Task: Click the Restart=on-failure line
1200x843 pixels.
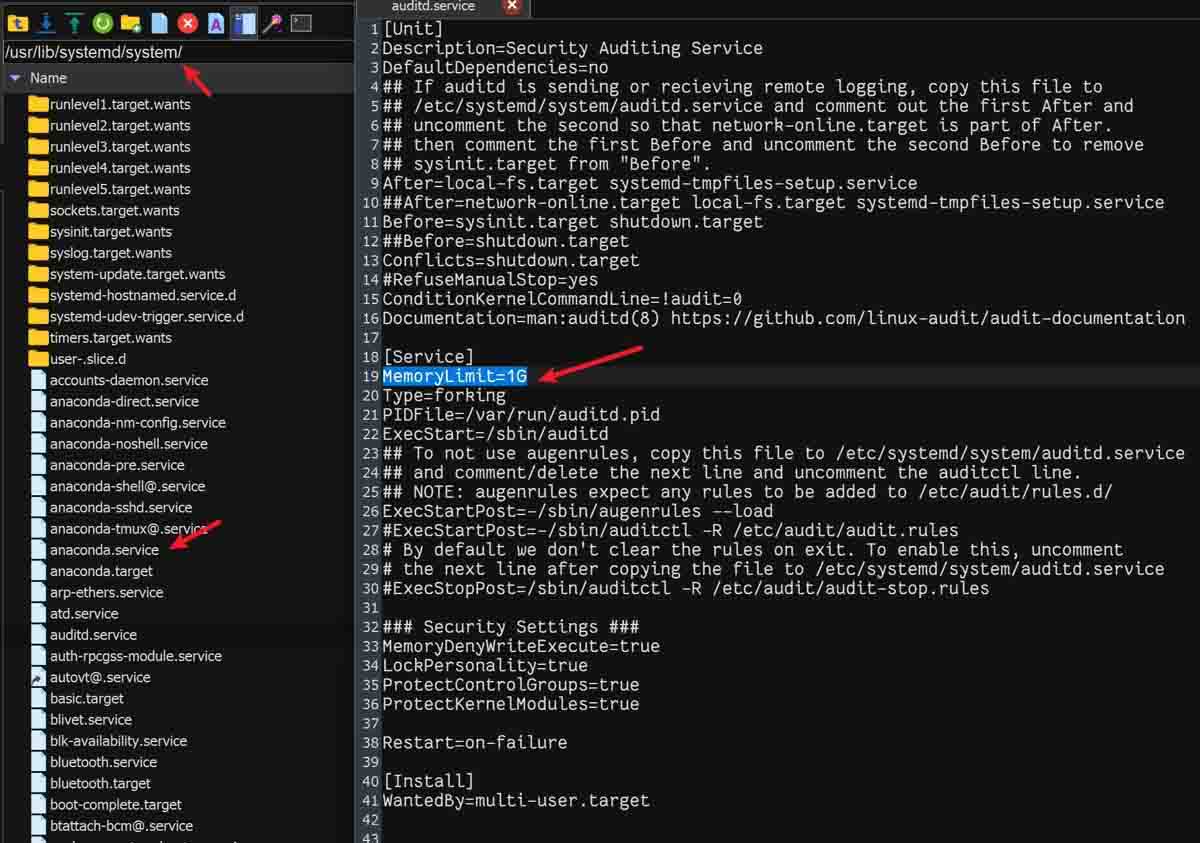Action: click(474, 742)
